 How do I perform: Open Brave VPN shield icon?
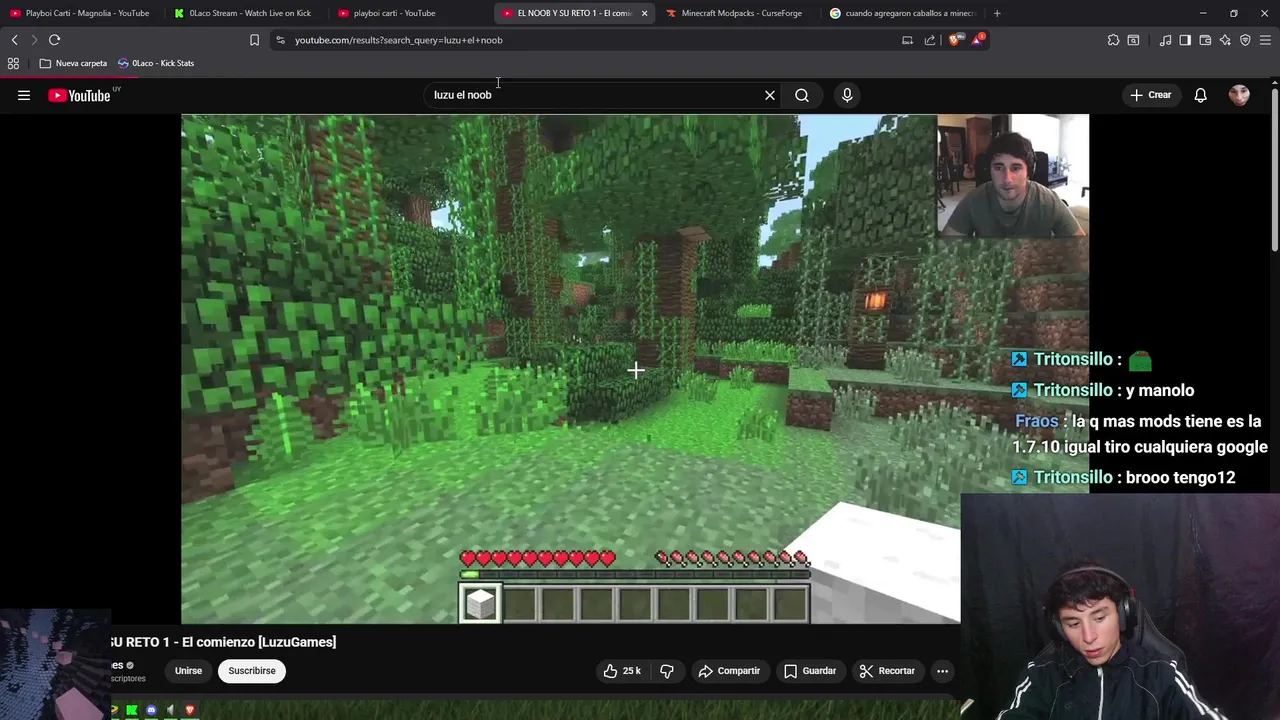click(1245, 40)
